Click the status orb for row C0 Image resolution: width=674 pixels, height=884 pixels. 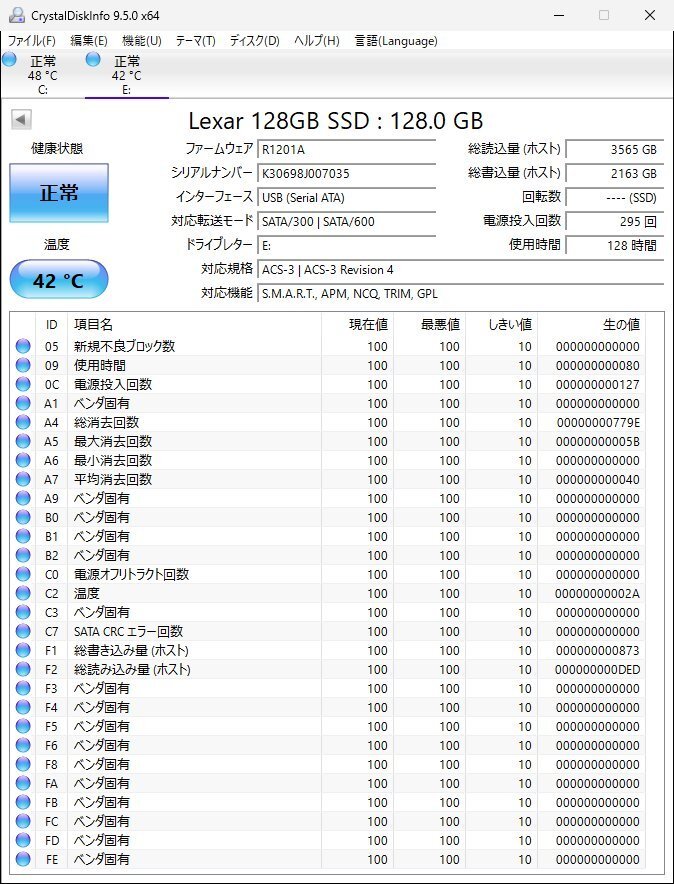click(23, 574)
